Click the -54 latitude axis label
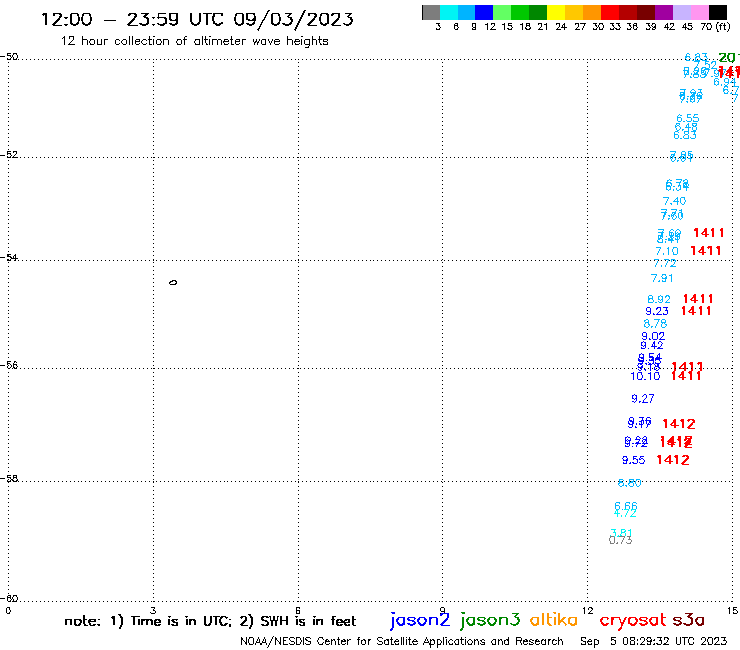 click(x=9, y=258)
